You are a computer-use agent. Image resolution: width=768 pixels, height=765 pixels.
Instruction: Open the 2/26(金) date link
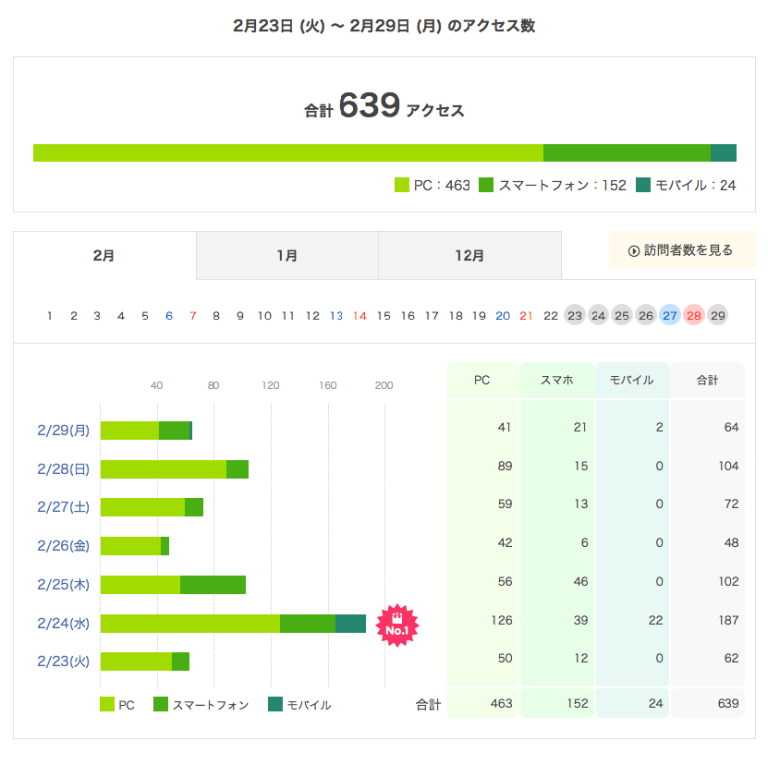coord(64,546)
